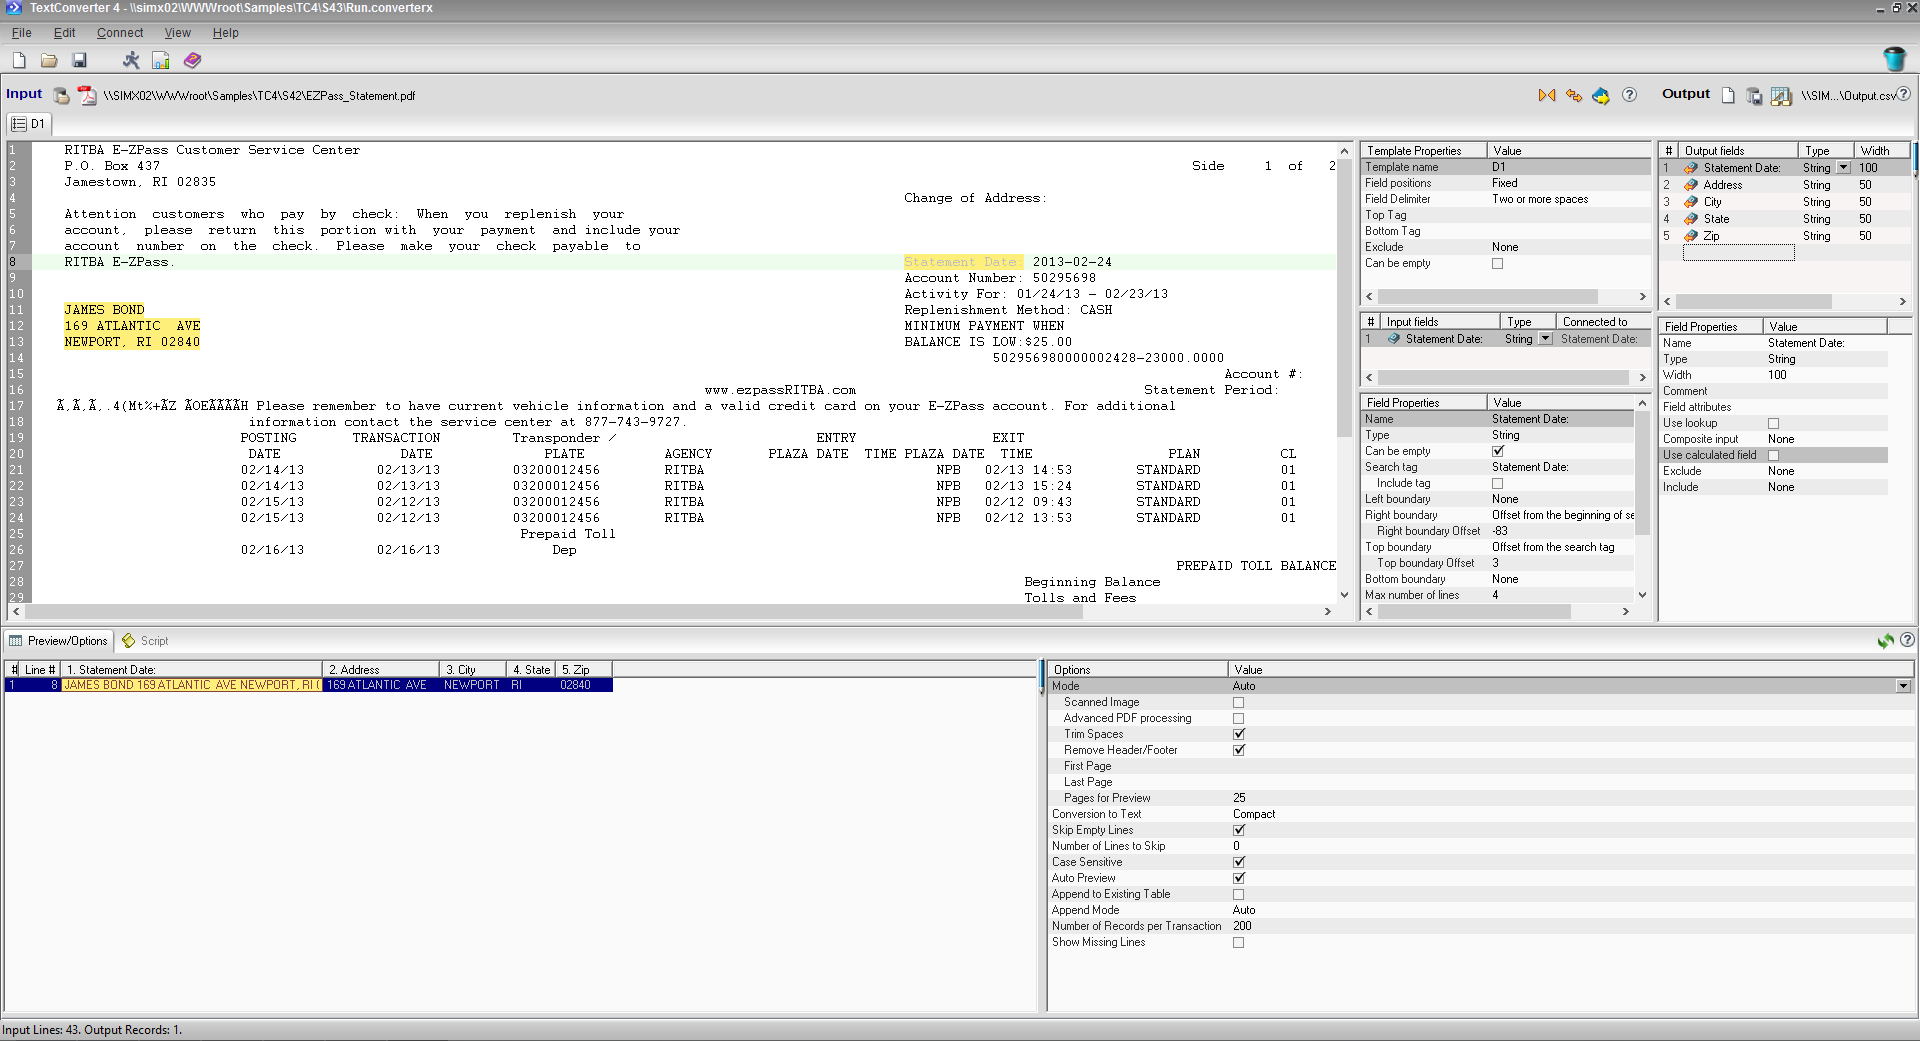The height and width of the screenshot is (1041, 1920).
Task: Open the View menu
Action: click(177, 33)
